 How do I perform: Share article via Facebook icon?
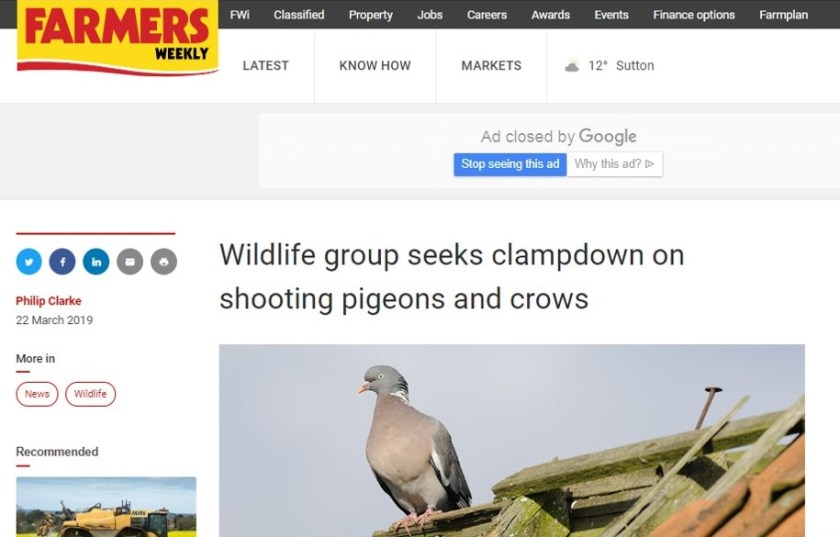tap(63, 262)
